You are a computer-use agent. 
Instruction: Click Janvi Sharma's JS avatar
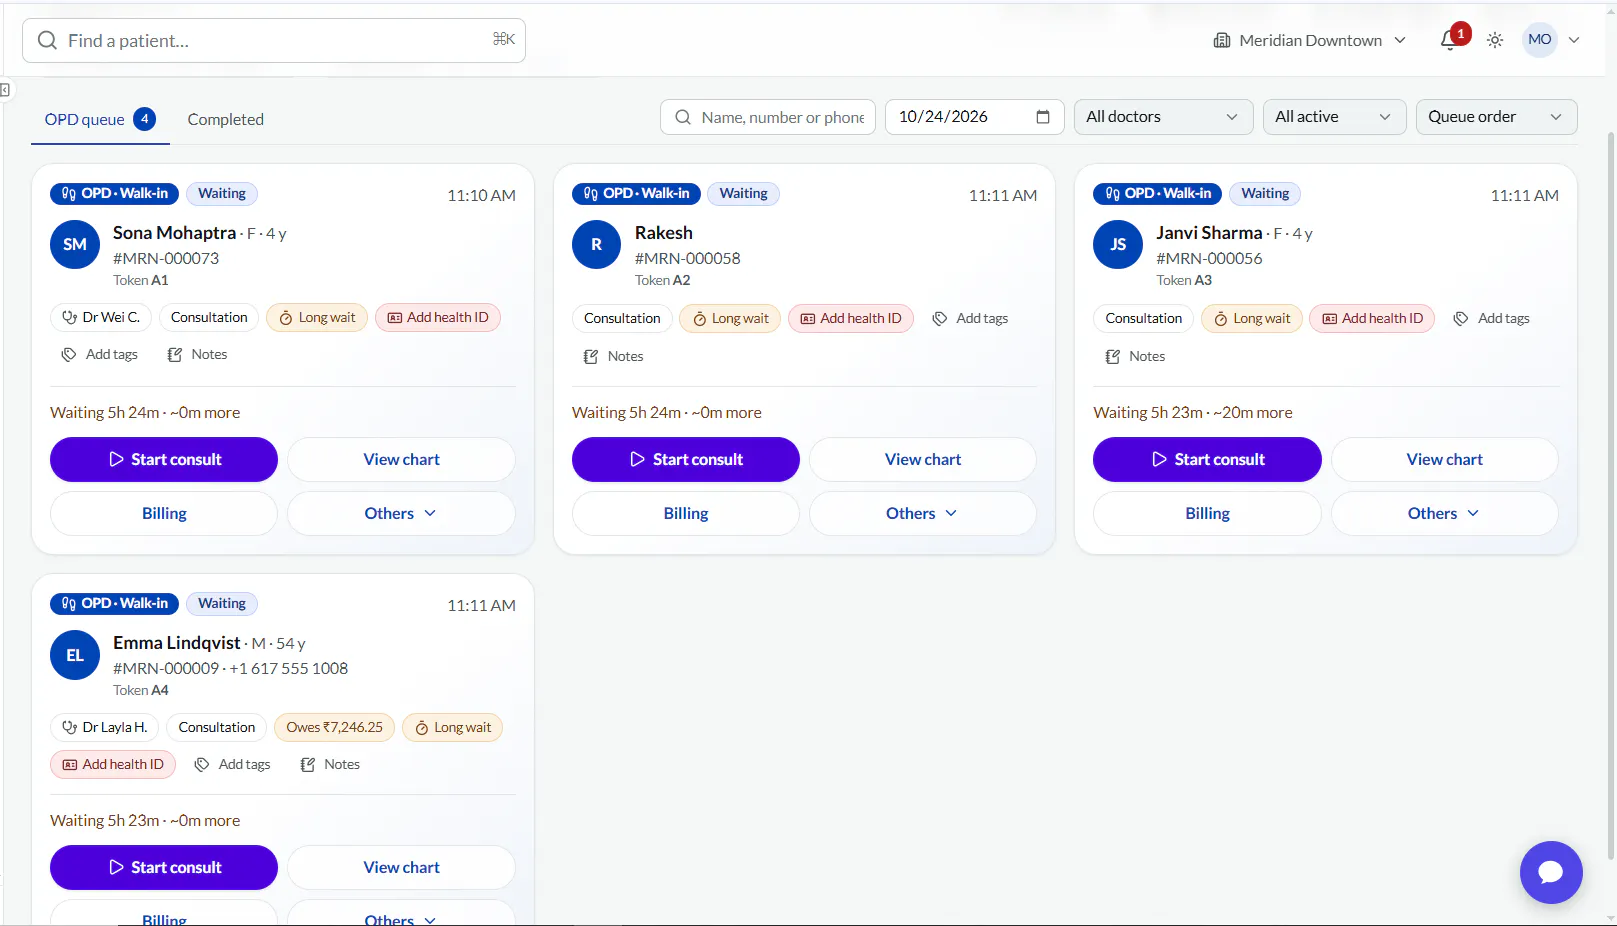[1118, 245]
